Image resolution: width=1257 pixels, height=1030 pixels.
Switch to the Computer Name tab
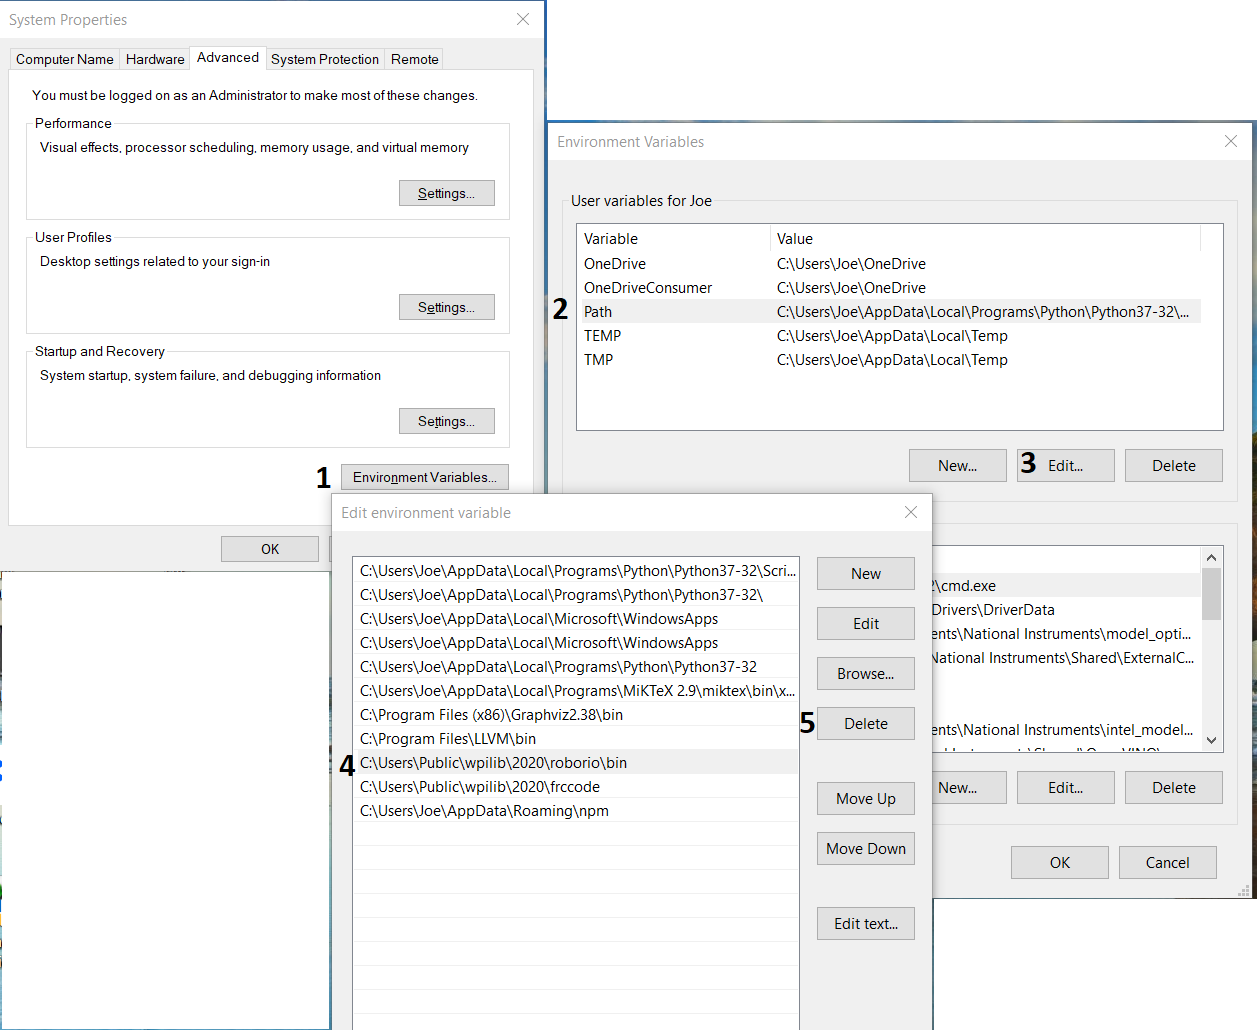click(x=65, y=59)
